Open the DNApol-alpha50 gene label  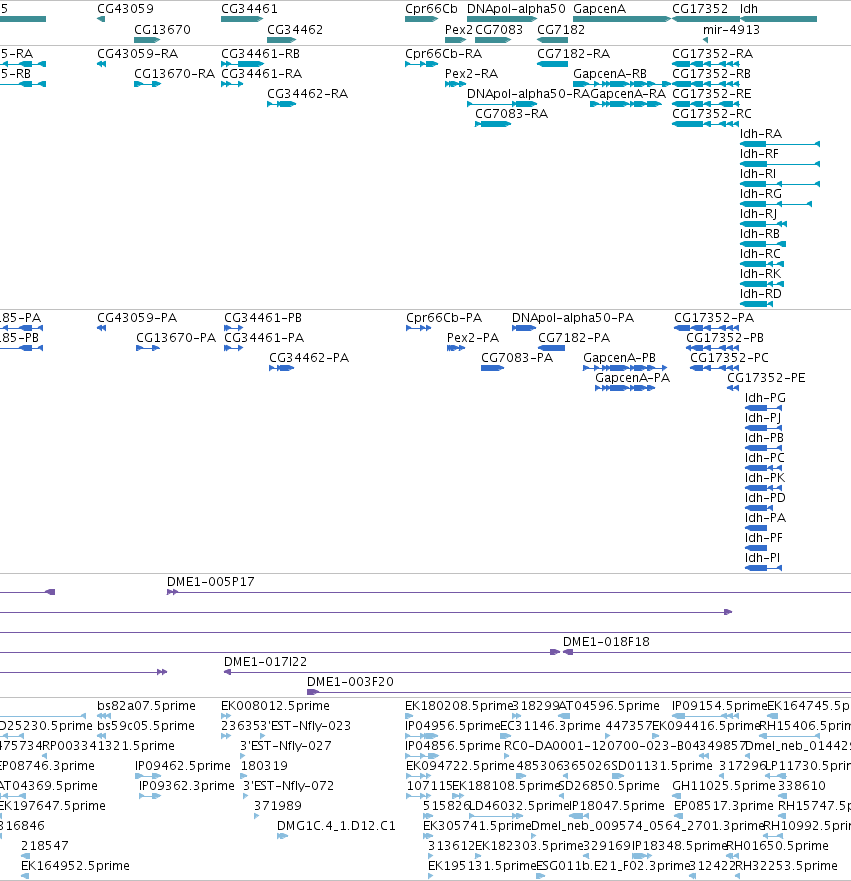pyautogui.click(x=516, y=9)
